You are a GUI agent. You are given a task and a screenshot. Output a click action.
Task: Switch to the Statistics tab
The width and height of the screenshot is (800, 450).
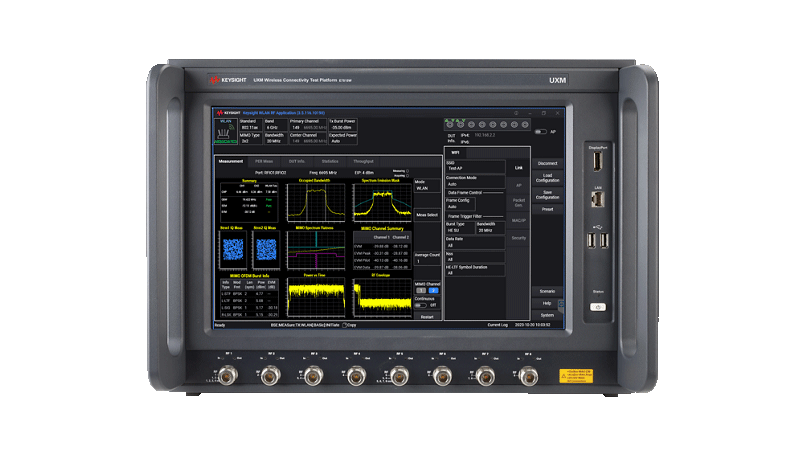(330, 162)
